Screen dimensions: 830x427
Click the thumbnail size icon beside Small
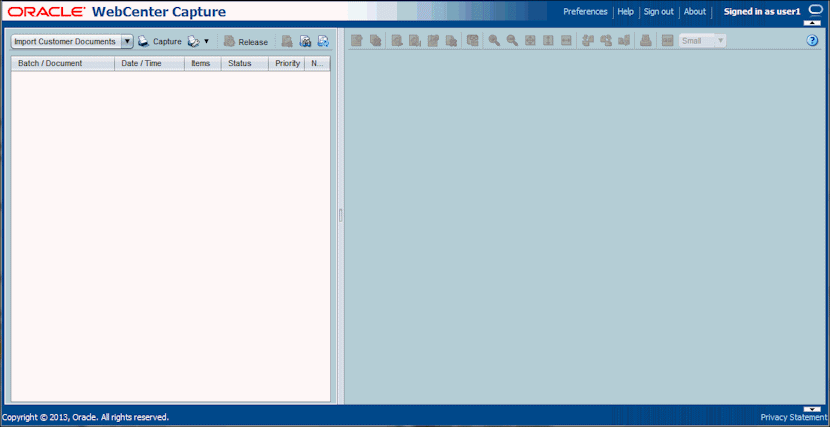(x=667, y=40)
